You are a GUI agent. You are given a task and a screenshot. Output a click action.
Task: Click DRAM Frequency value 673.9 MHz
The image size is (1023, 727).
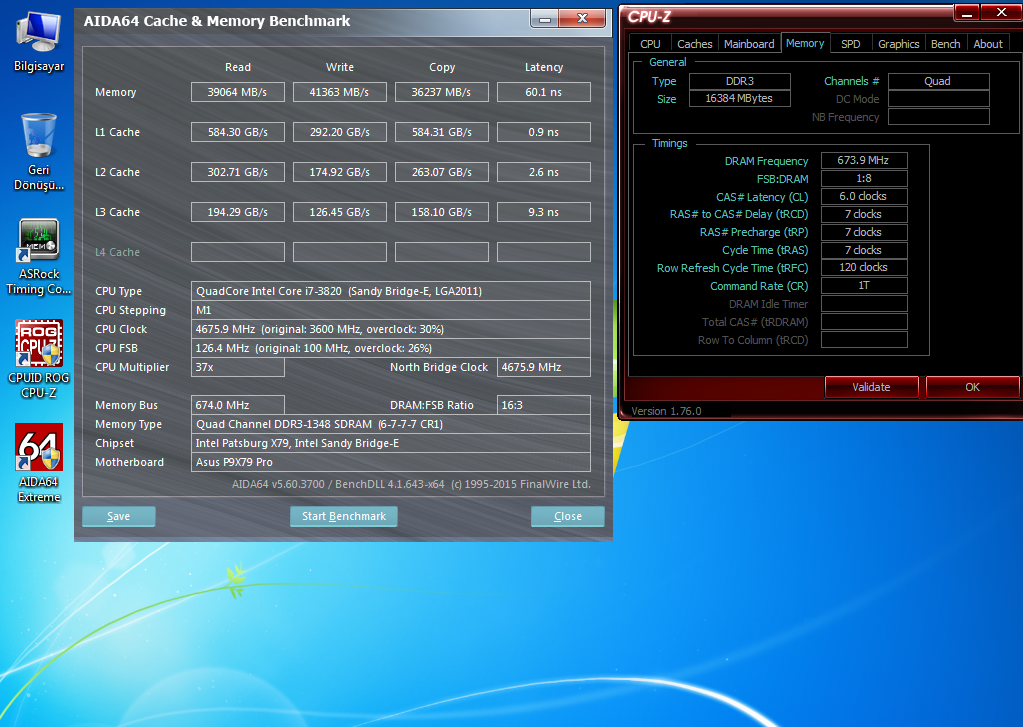(x=864, y=160)
